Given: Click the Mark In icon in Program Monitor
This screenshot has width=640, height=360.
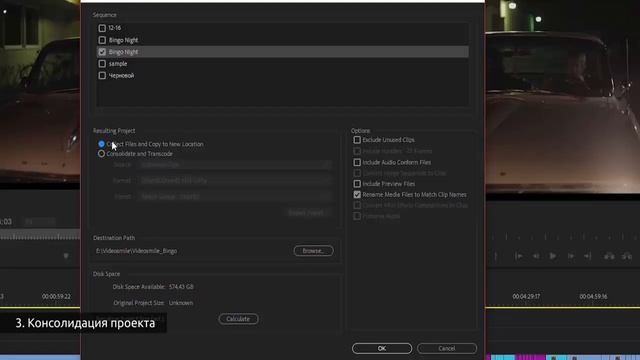Looking at the screenshot, I should (496, 256).
